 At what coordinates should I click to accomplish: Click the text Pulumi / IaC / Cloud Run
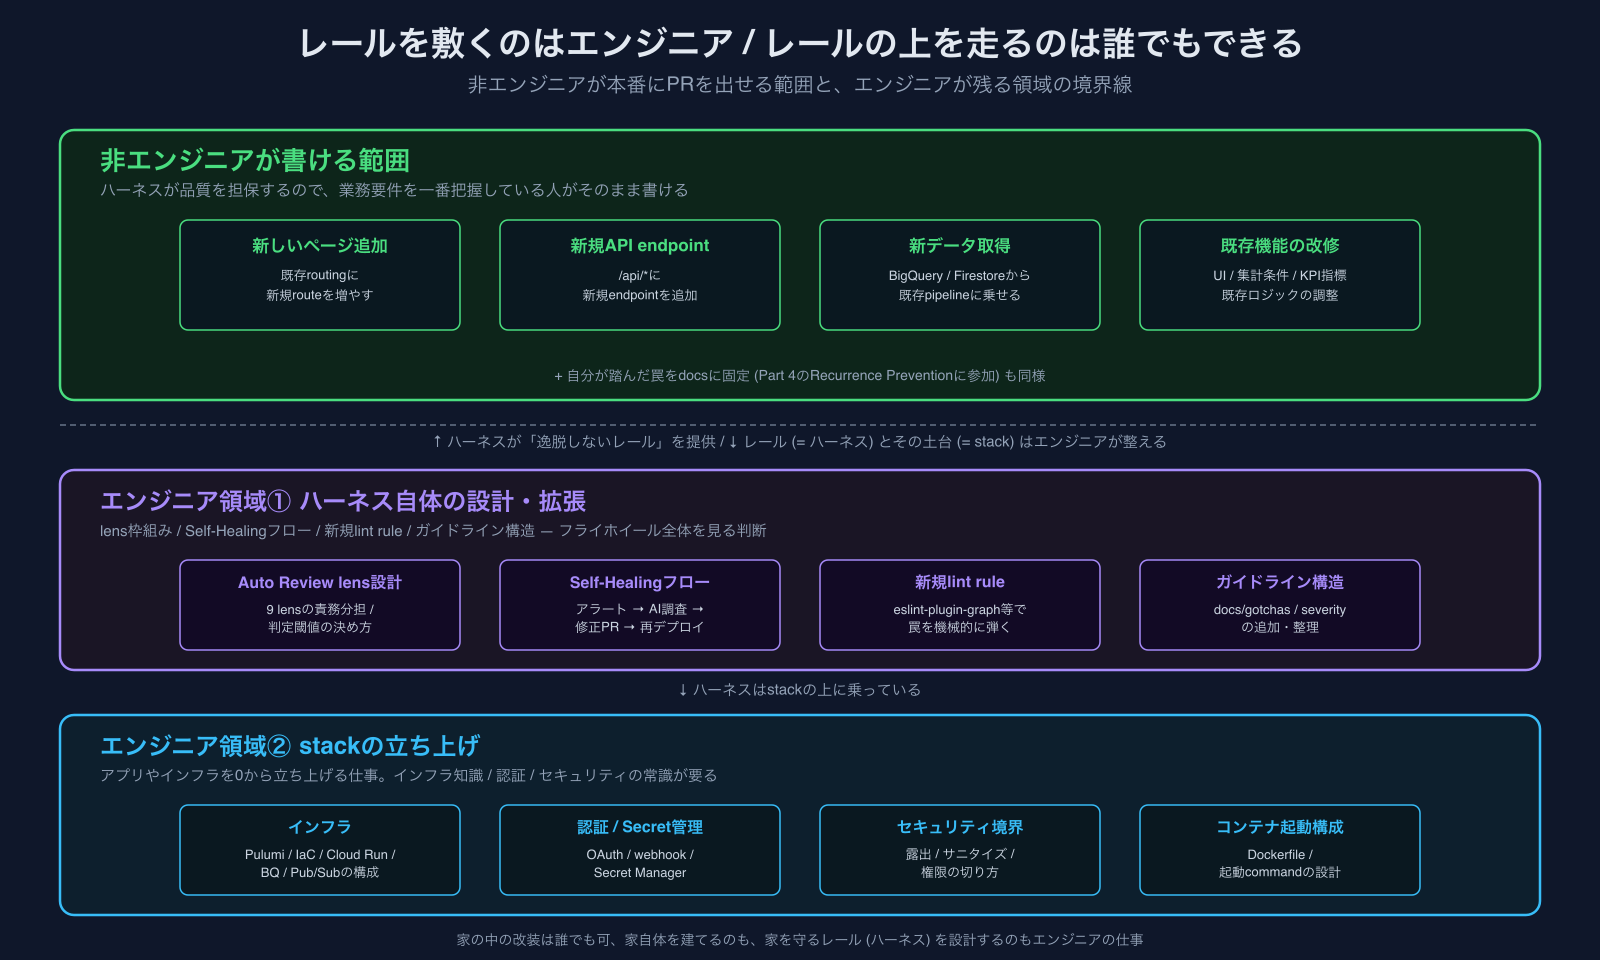click(320, 855)
